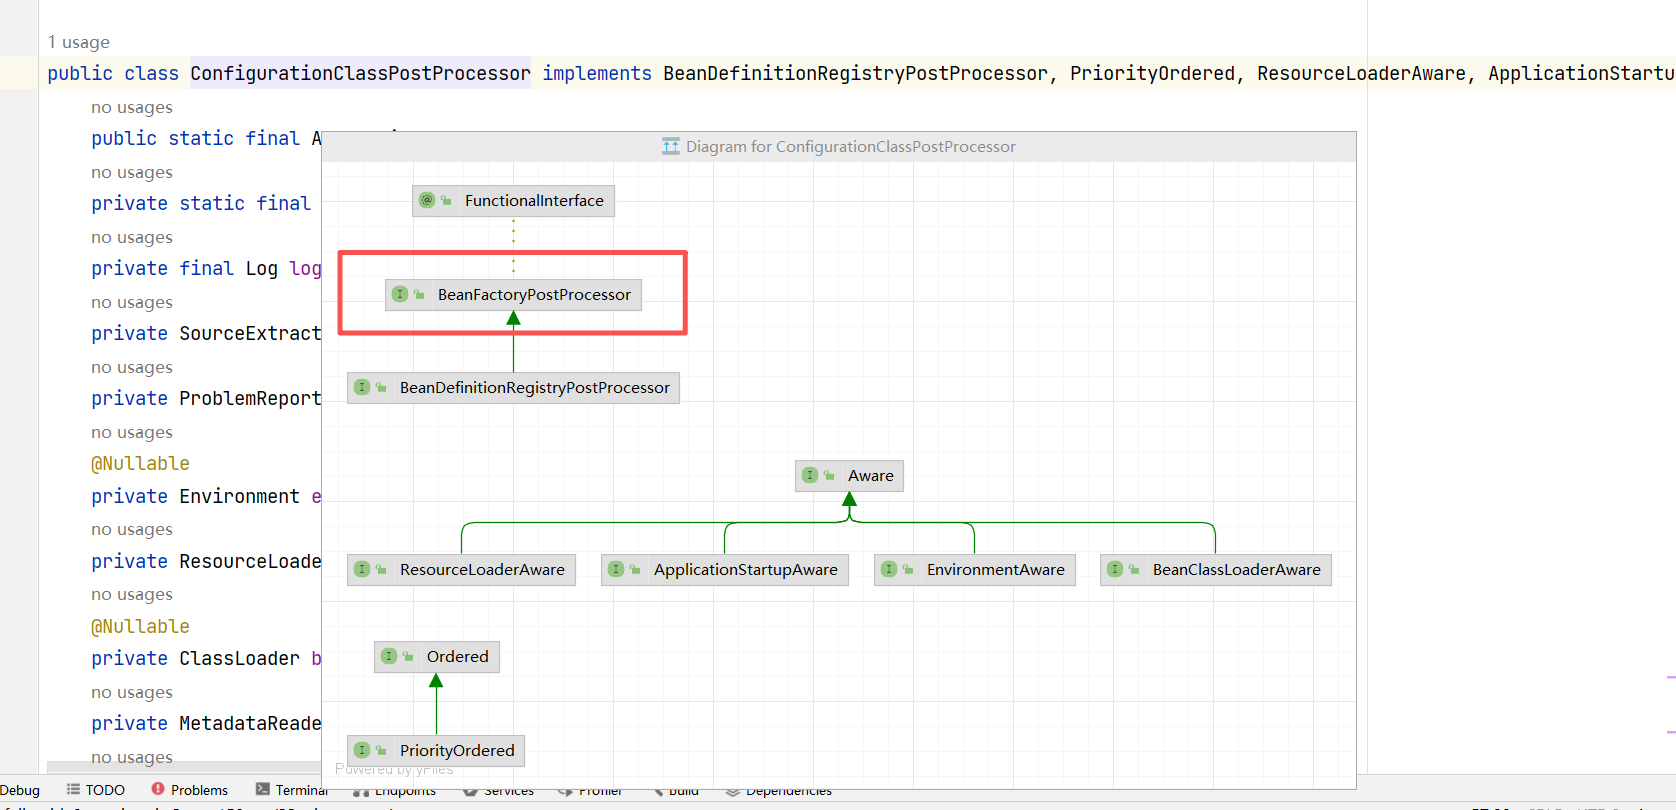Click the "private ClassLoader" field line

click(206, 658)
